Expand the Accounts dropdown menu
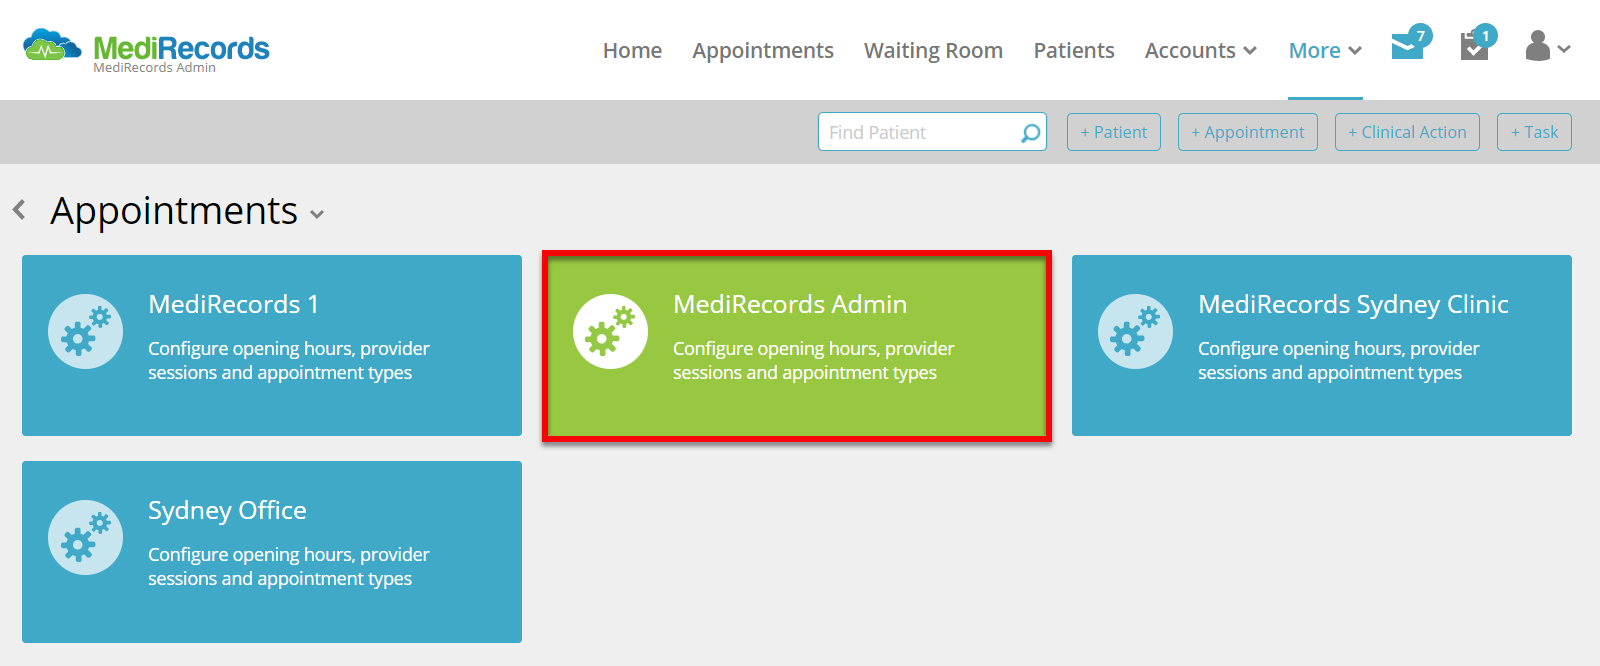This screenshot has width=1600, height=666. coord(1201,50)
